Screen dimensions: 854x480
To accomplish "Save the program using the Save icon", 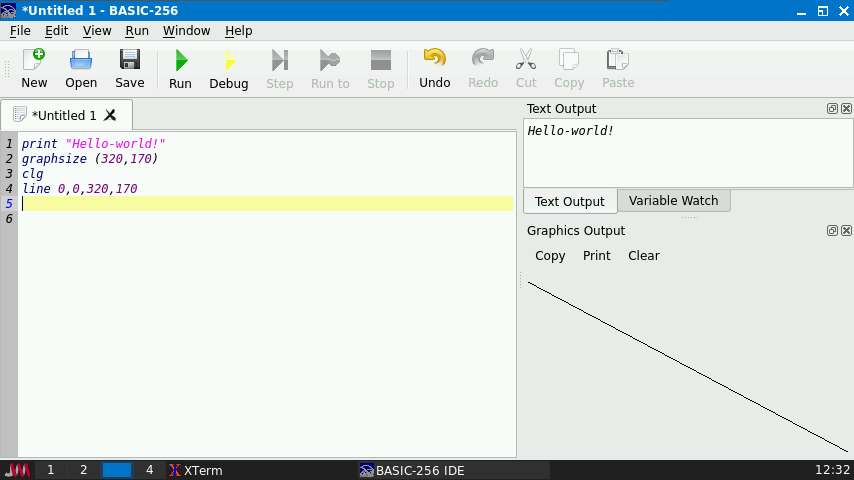I will pyautogui.click(x=129, y=68).
